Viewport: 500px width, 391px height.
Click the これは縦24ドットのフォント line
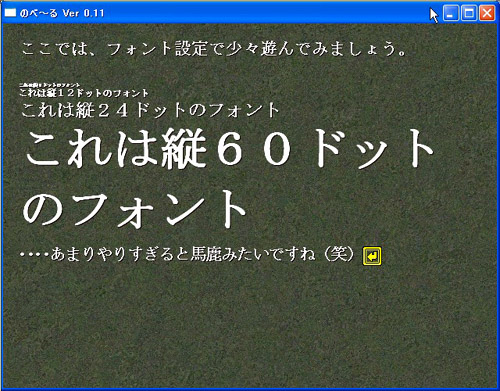tap(150, 110)
